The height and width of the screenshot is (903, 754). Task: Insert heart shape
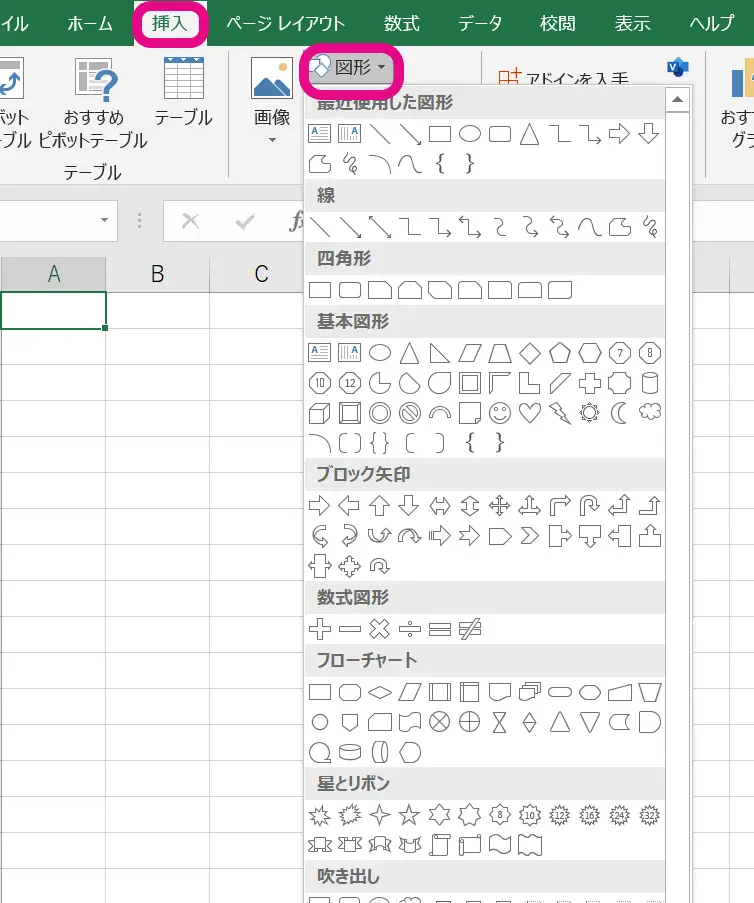pos(529,413)
